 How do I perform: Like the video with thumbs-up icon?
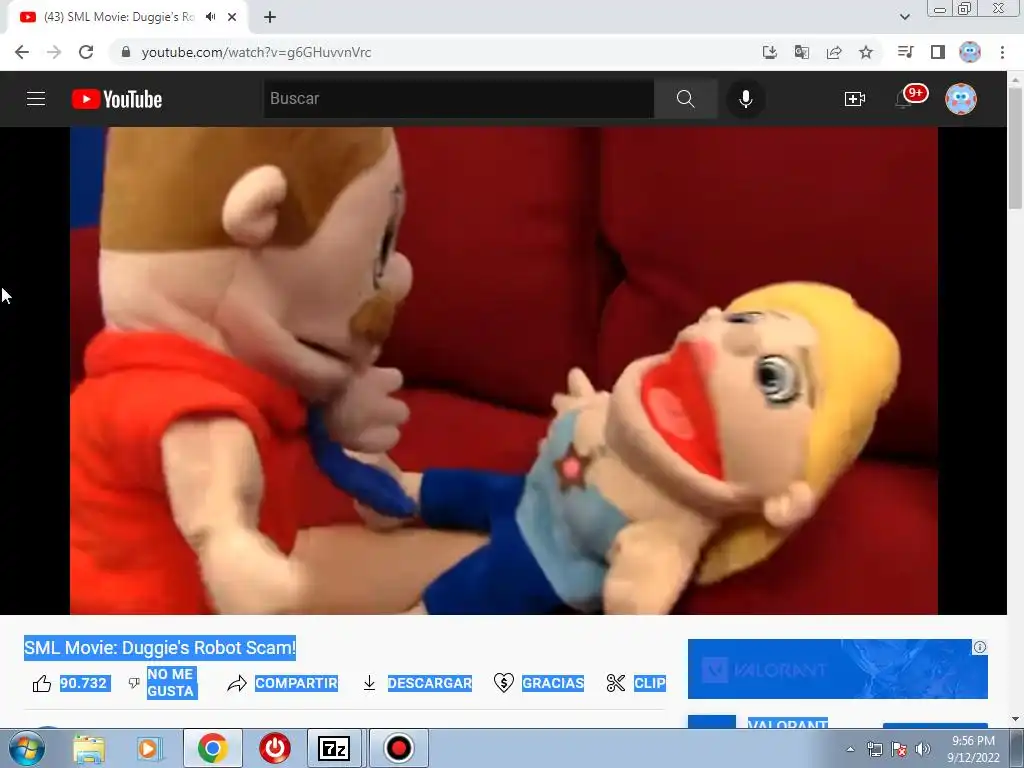42,683
